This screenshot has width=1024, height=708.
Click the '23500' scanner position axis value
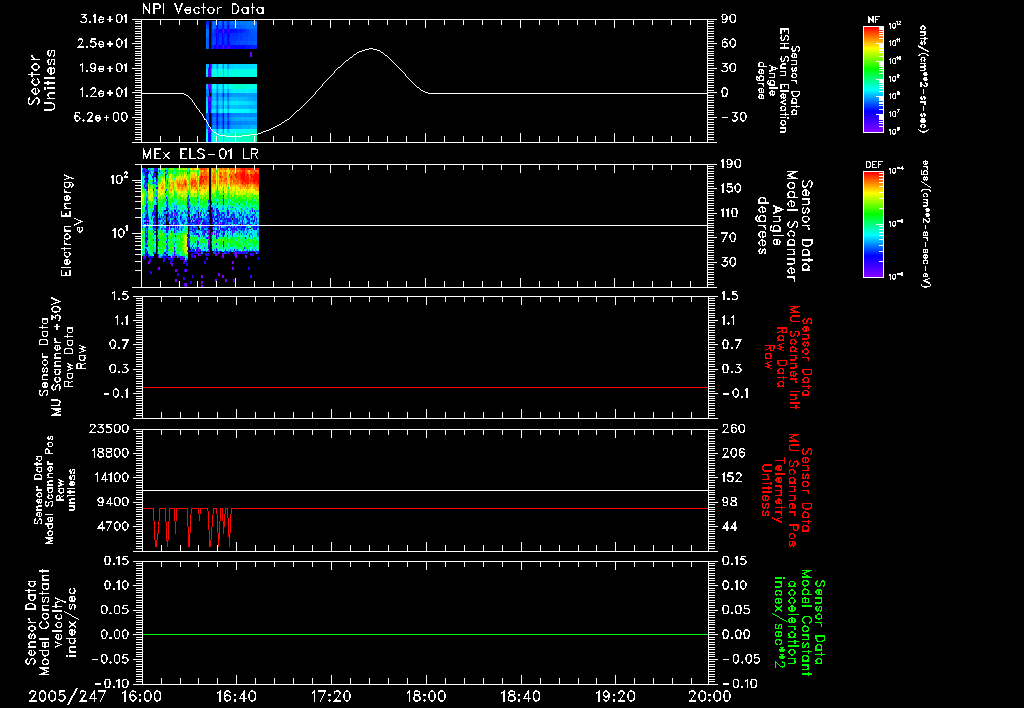(108, 428)
